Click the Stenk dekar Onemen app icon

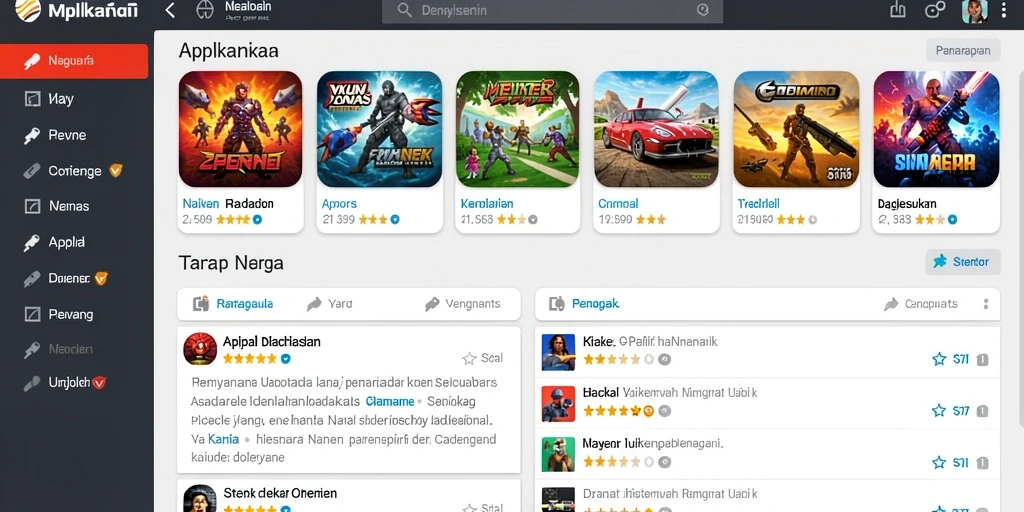(x=200, y=499)
